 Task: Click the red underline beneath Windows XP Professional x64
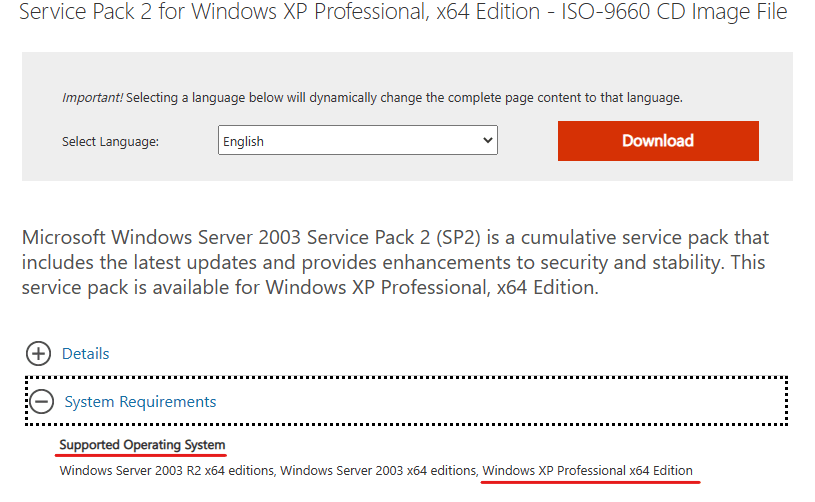tap(590, 482)
